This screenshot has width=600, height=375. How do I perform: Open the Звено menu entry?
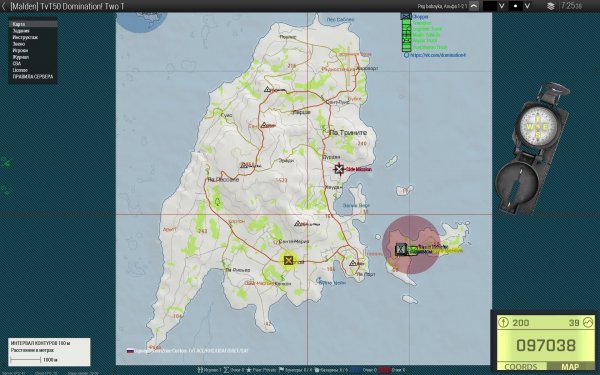[33, 44]
